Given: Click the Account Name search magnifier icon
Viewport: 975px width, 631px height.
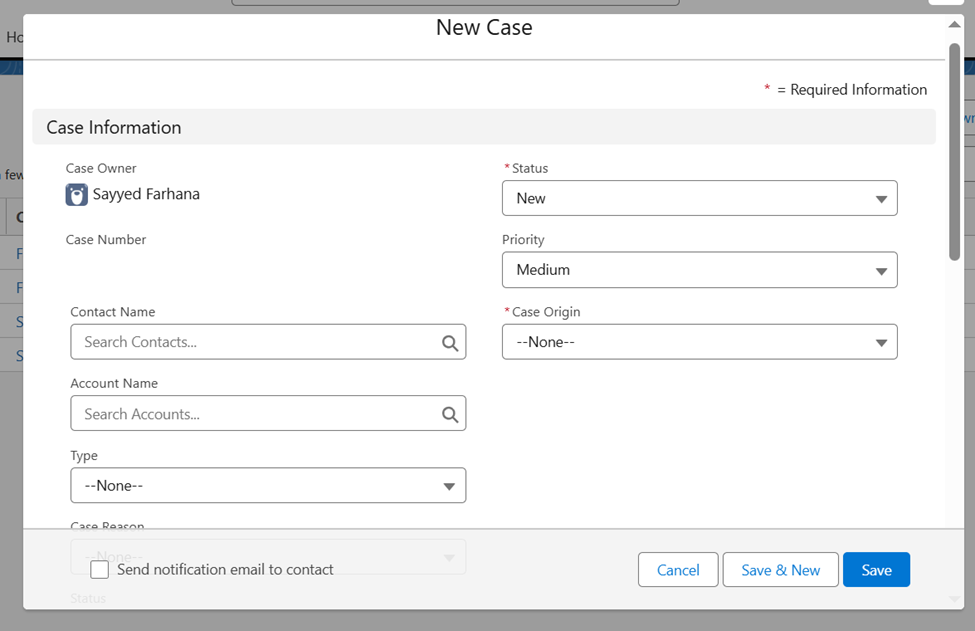Looking at the screenshot, I should pos(450,414).
